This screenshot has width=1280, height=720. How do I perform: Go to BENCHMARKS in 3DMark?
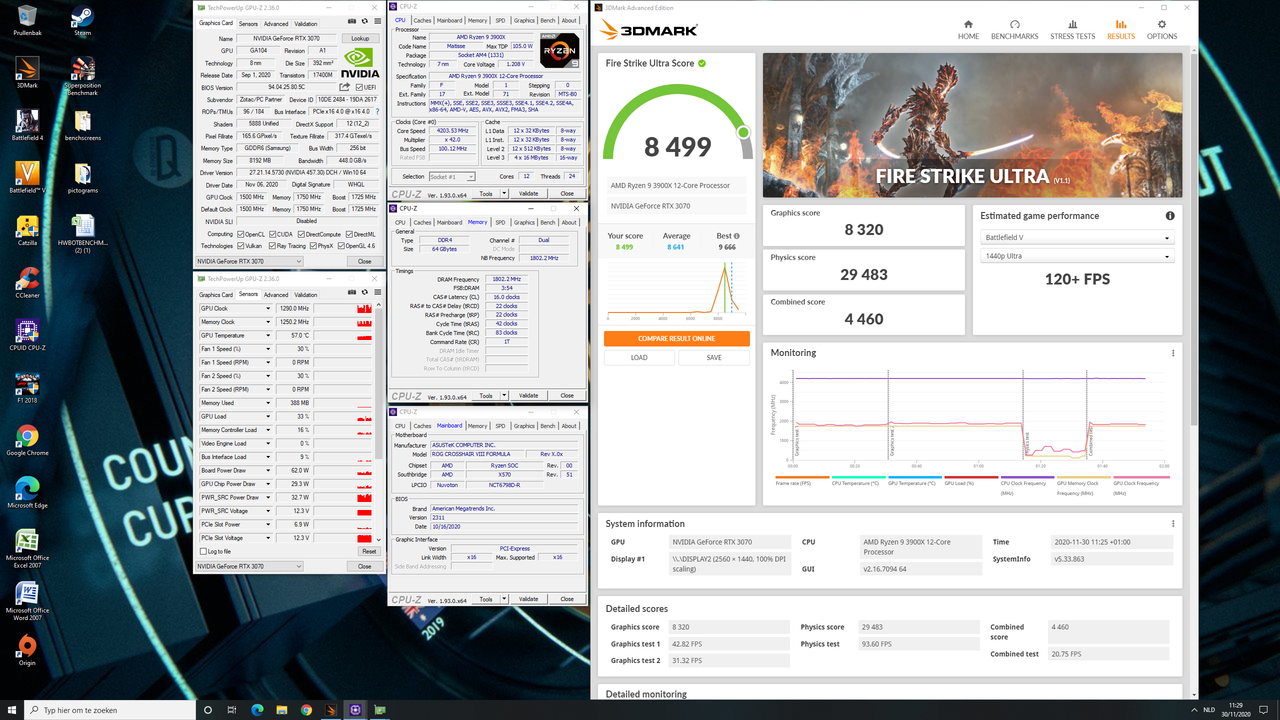pyautogui.click(x=1014, y=29)
